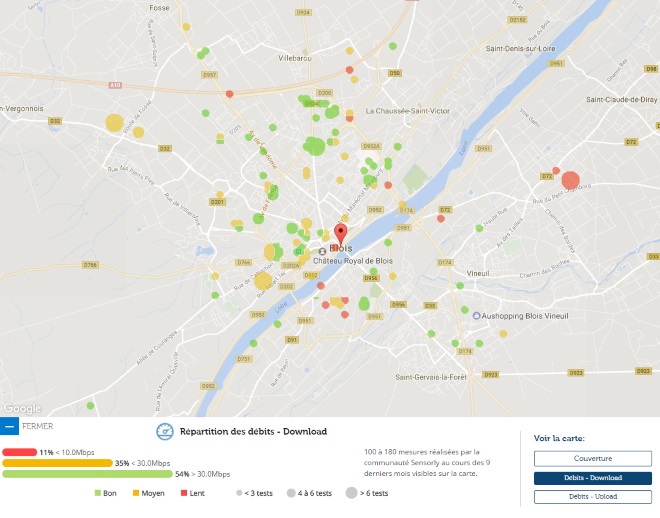
Task: Click the Saint-Gervais-la-Forêt label
Action: [431, 377]
